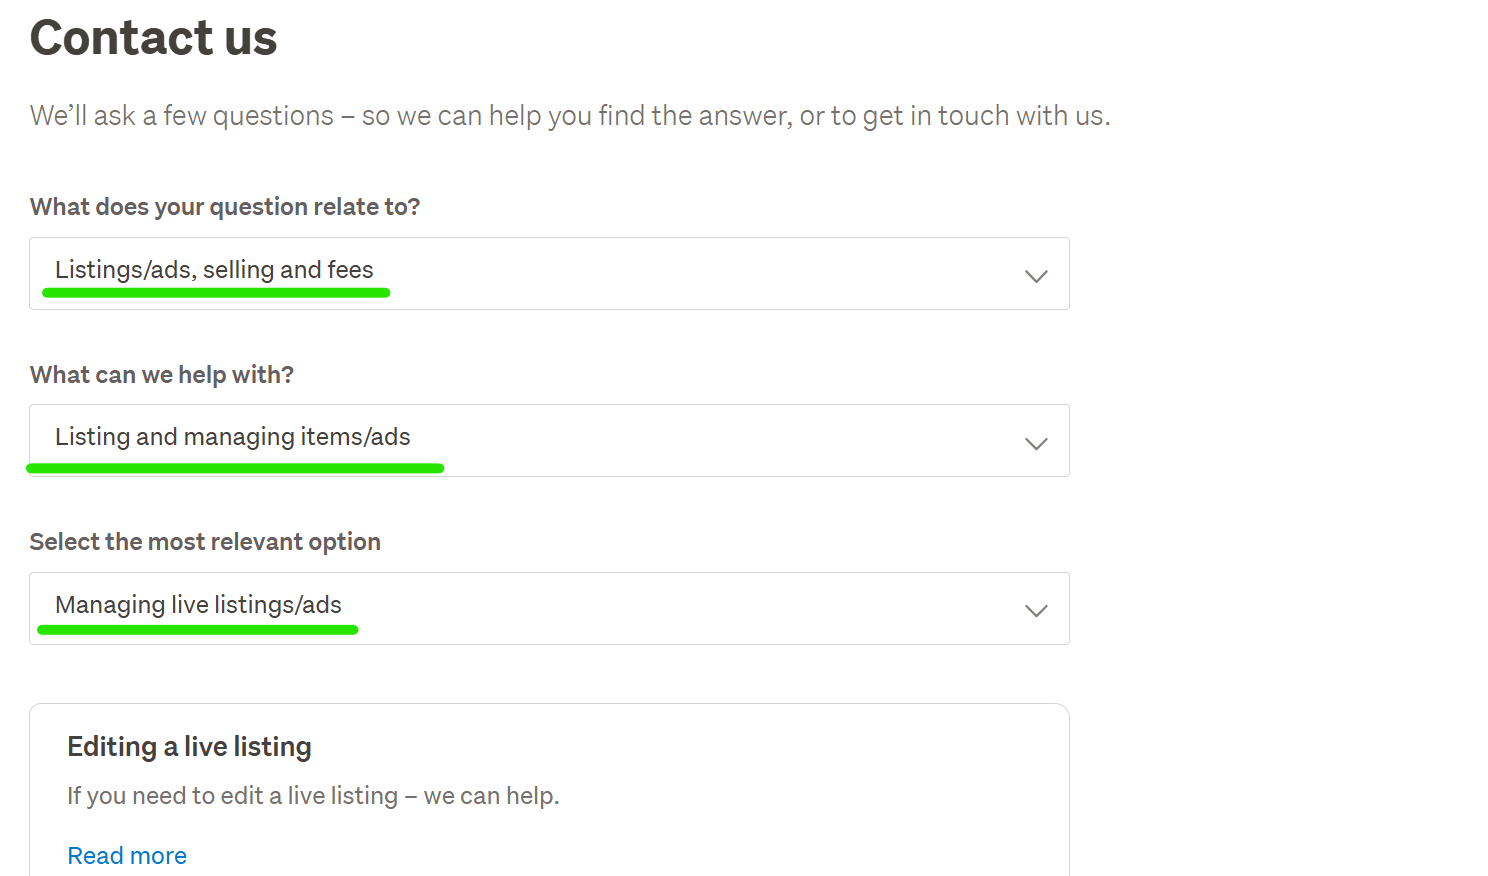
Task: Select the 'Listing and managing items/ads' value text
Action: click(233, 437)
